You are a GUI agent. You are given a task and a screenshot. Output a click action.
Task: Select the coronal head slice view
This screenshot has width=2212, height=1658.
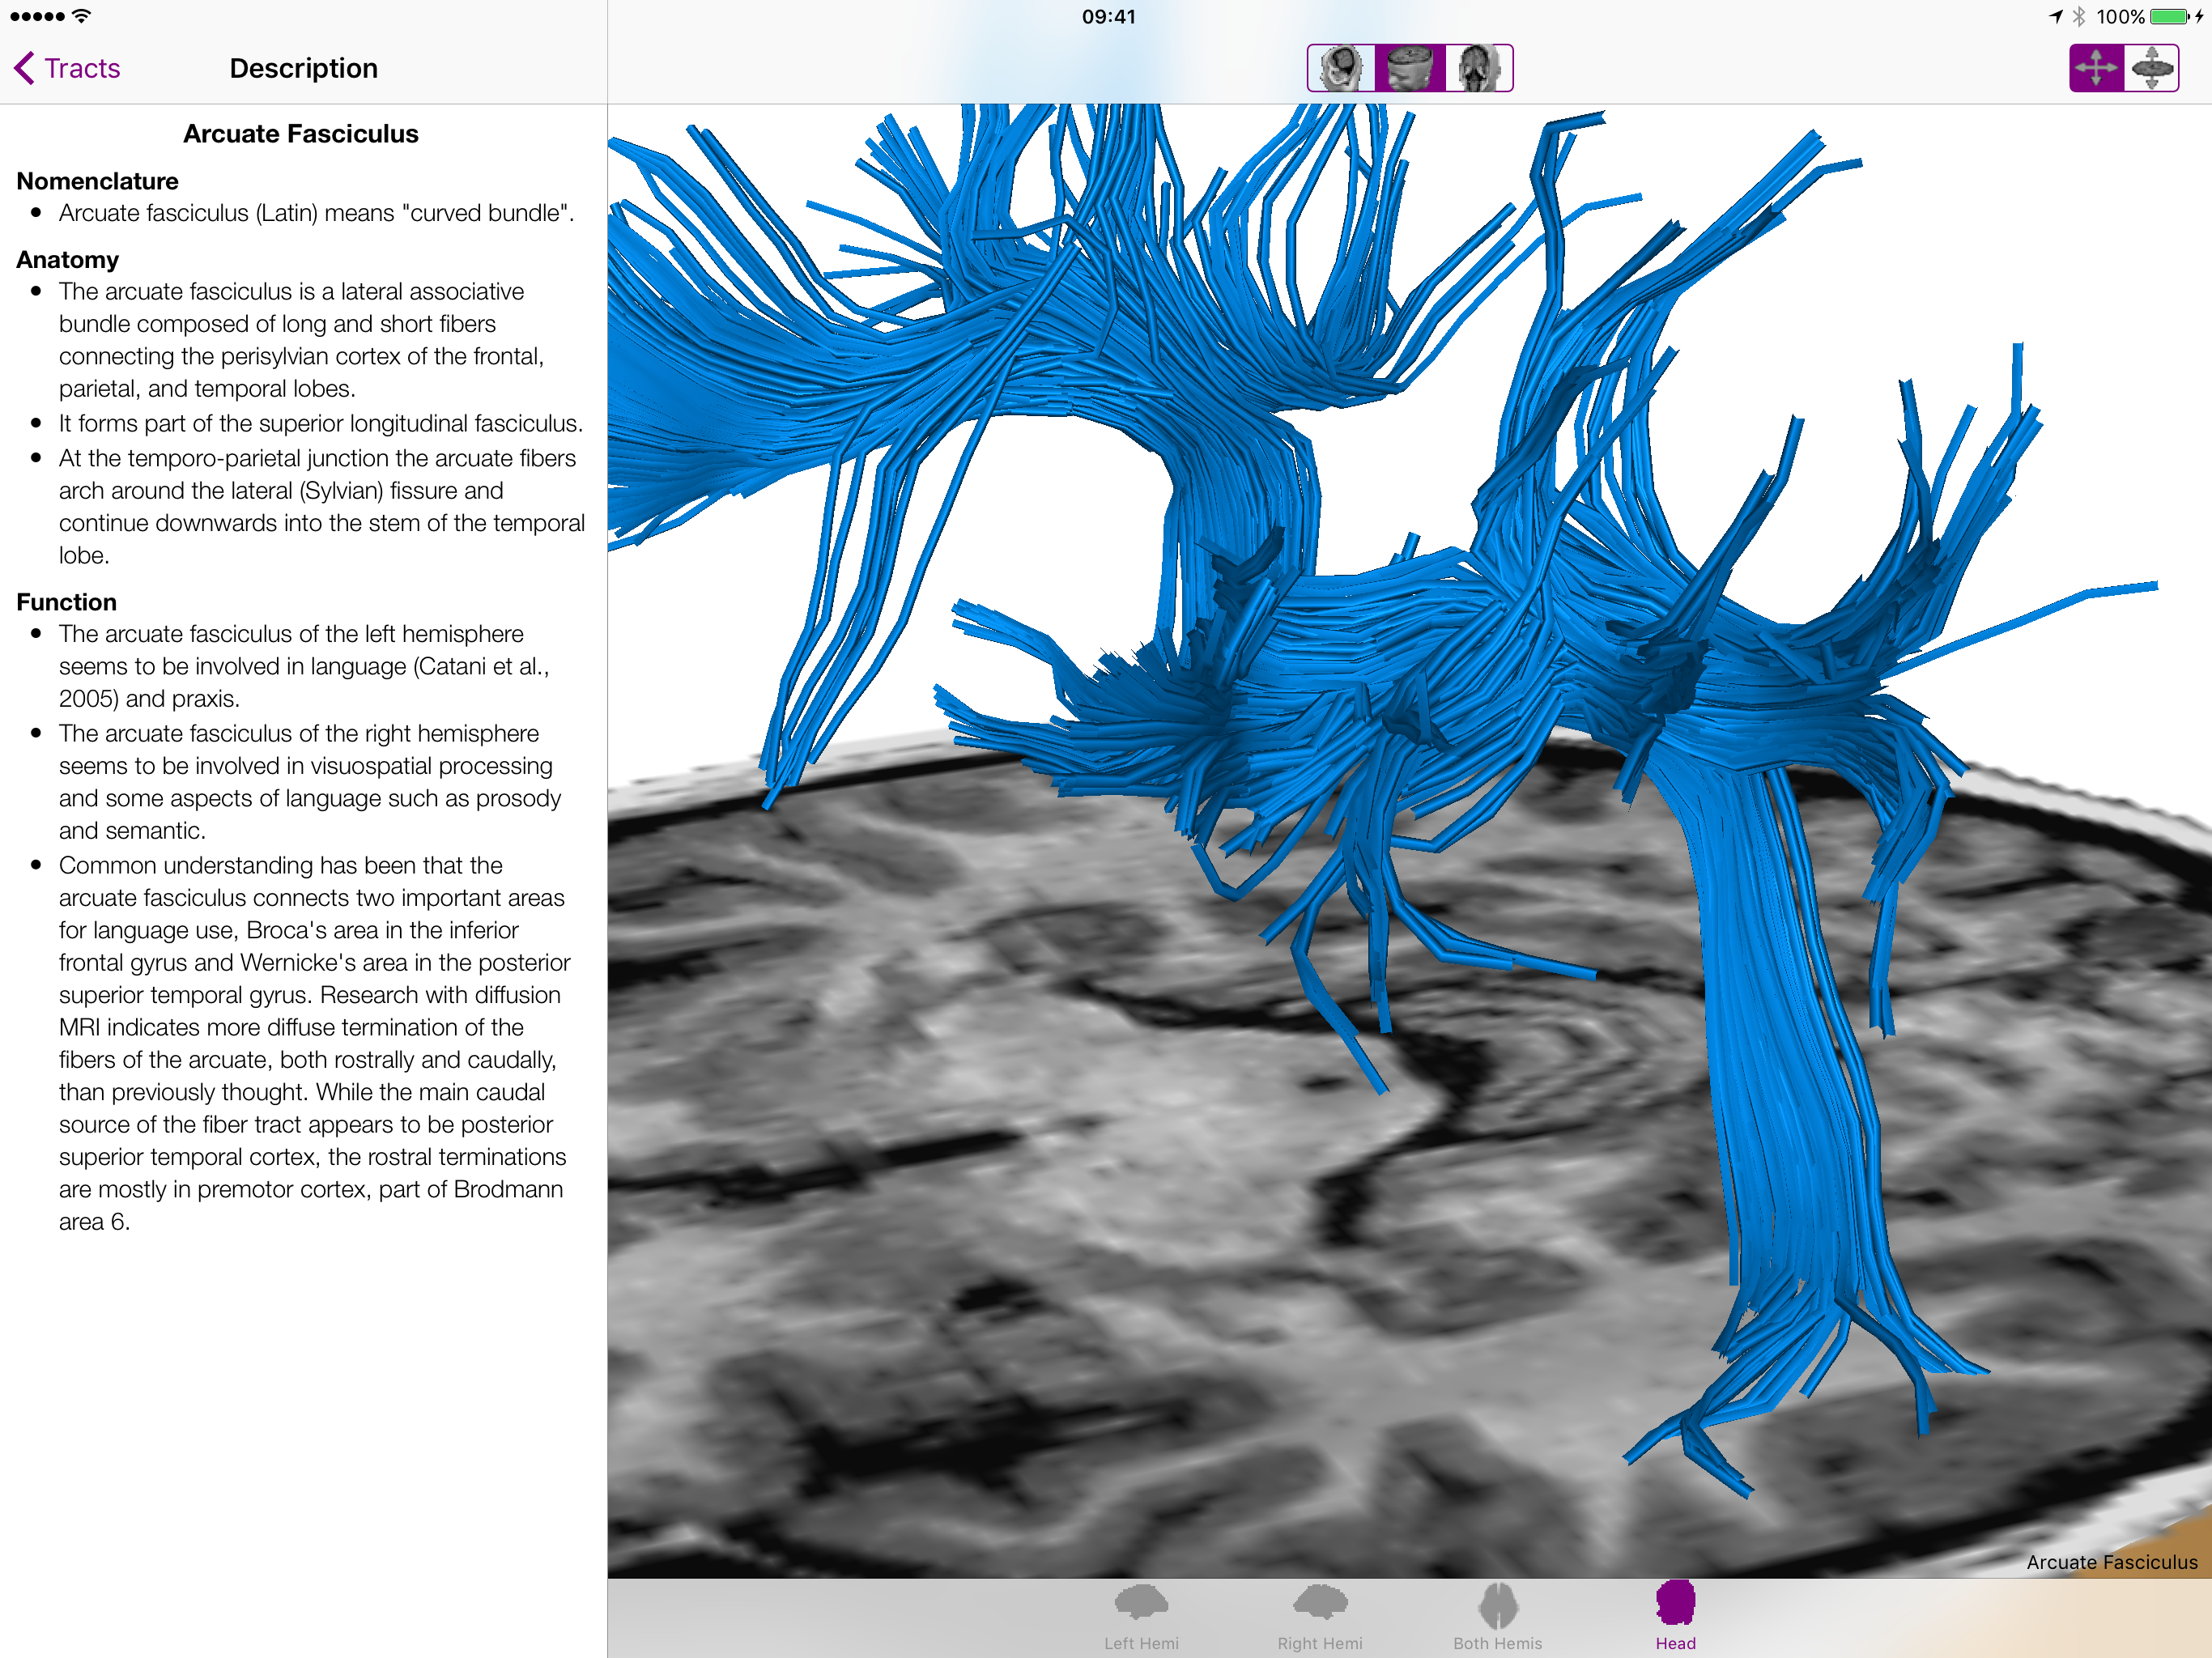[x=1478, y=68]
